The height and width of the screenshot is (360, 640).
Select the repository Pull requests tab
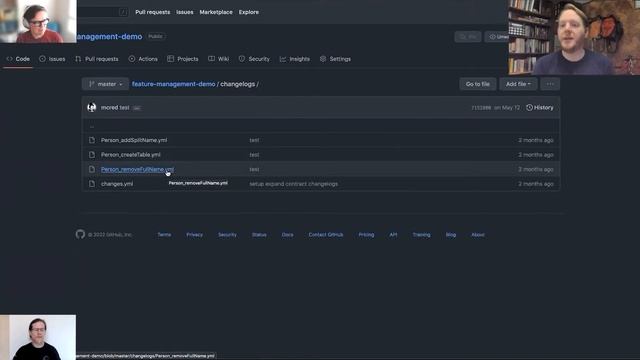click(97, 59)
